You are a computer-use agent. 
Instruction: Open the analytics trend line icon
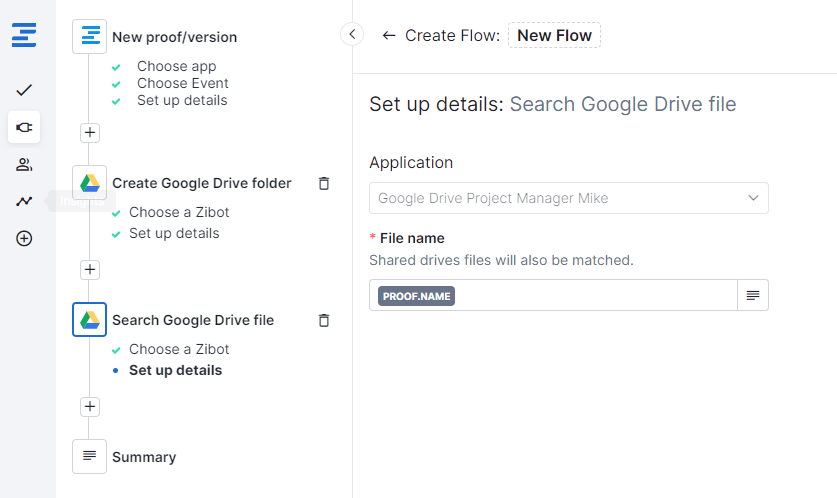coord(24,201)
